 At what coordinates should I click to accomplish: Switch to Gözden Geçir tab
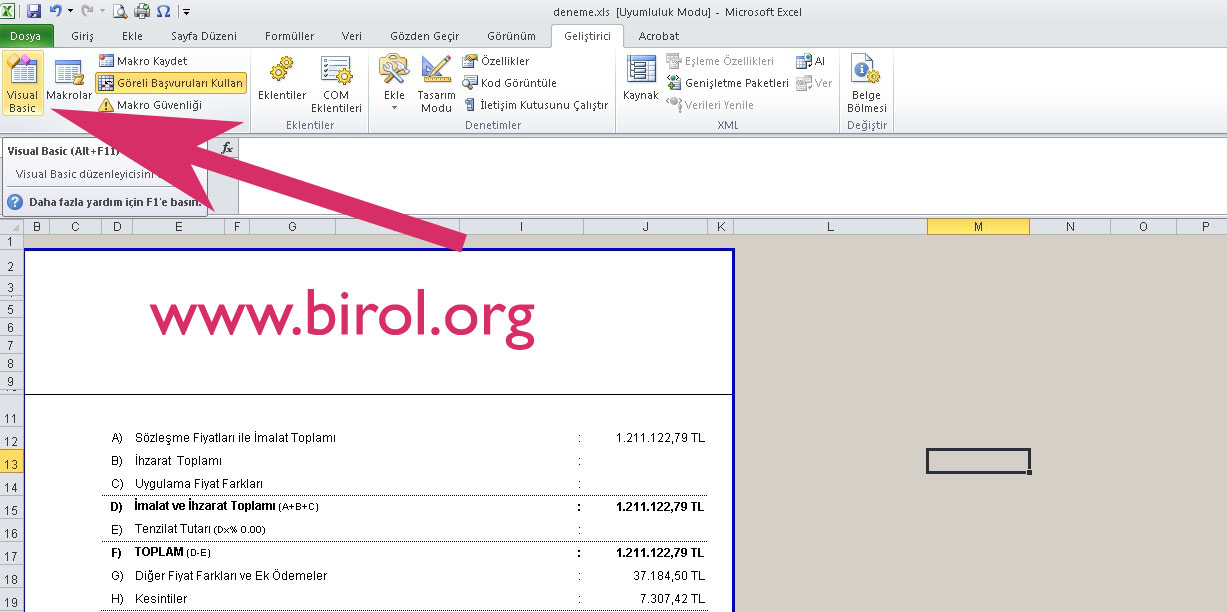425,36
